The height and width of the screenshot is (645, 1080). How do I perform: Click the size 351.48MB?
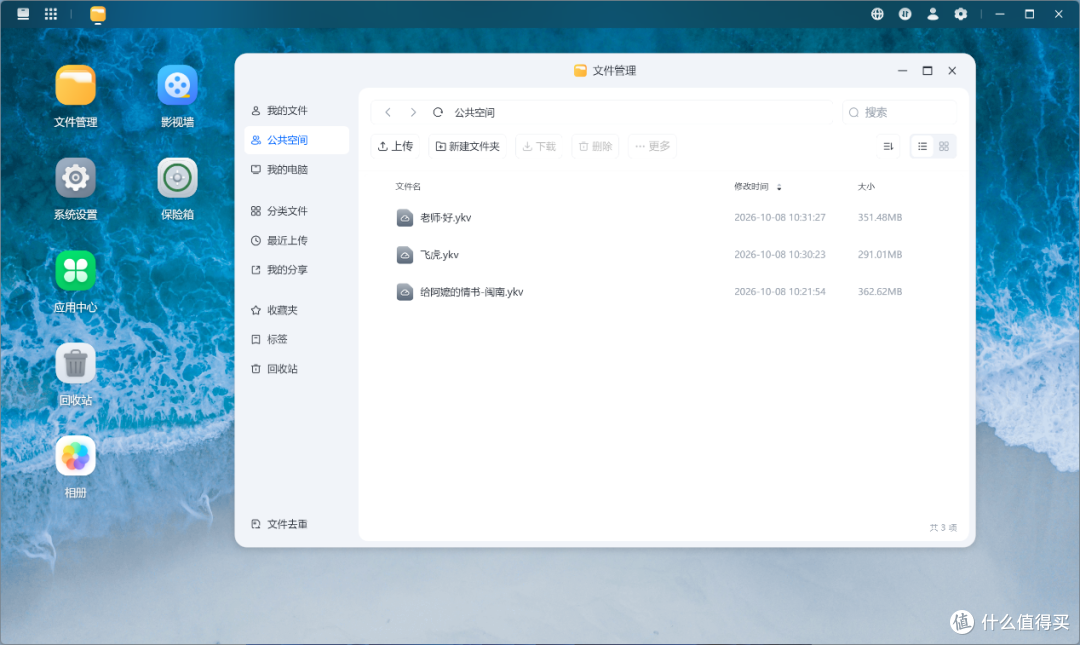pos(880,218)
